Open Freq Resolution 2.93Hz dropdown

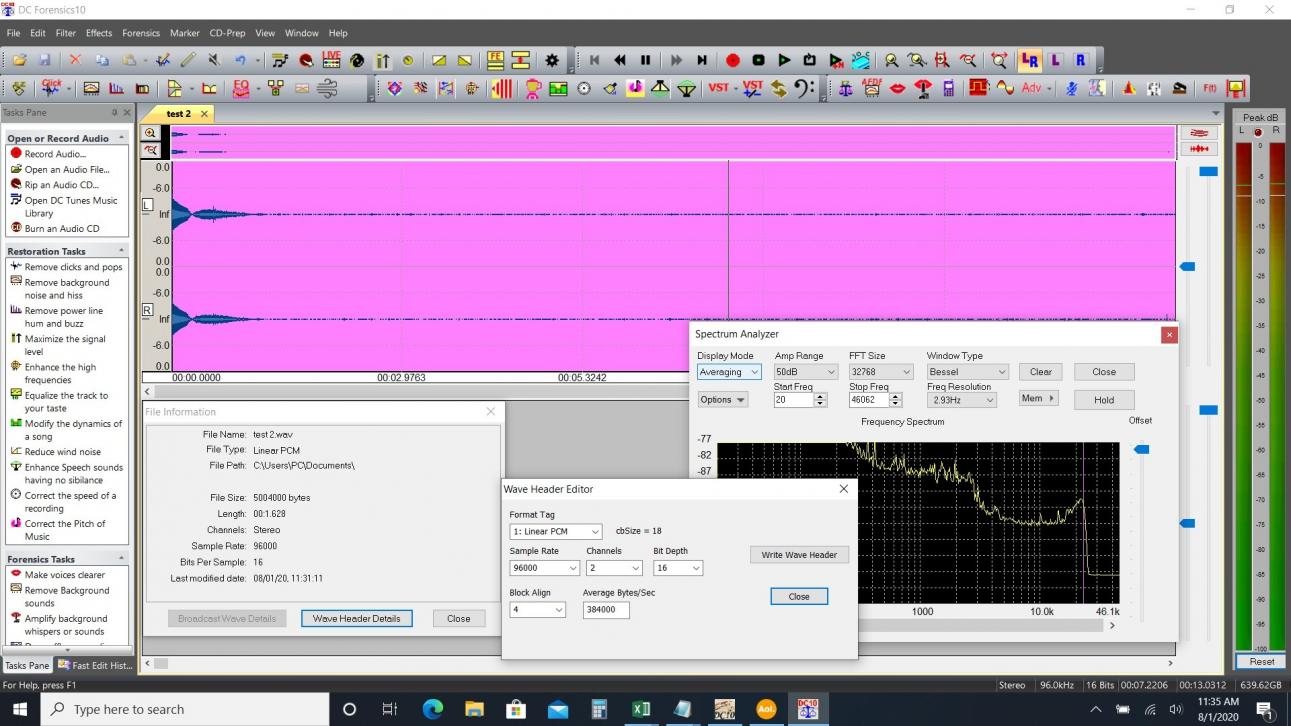pos(962,400)
